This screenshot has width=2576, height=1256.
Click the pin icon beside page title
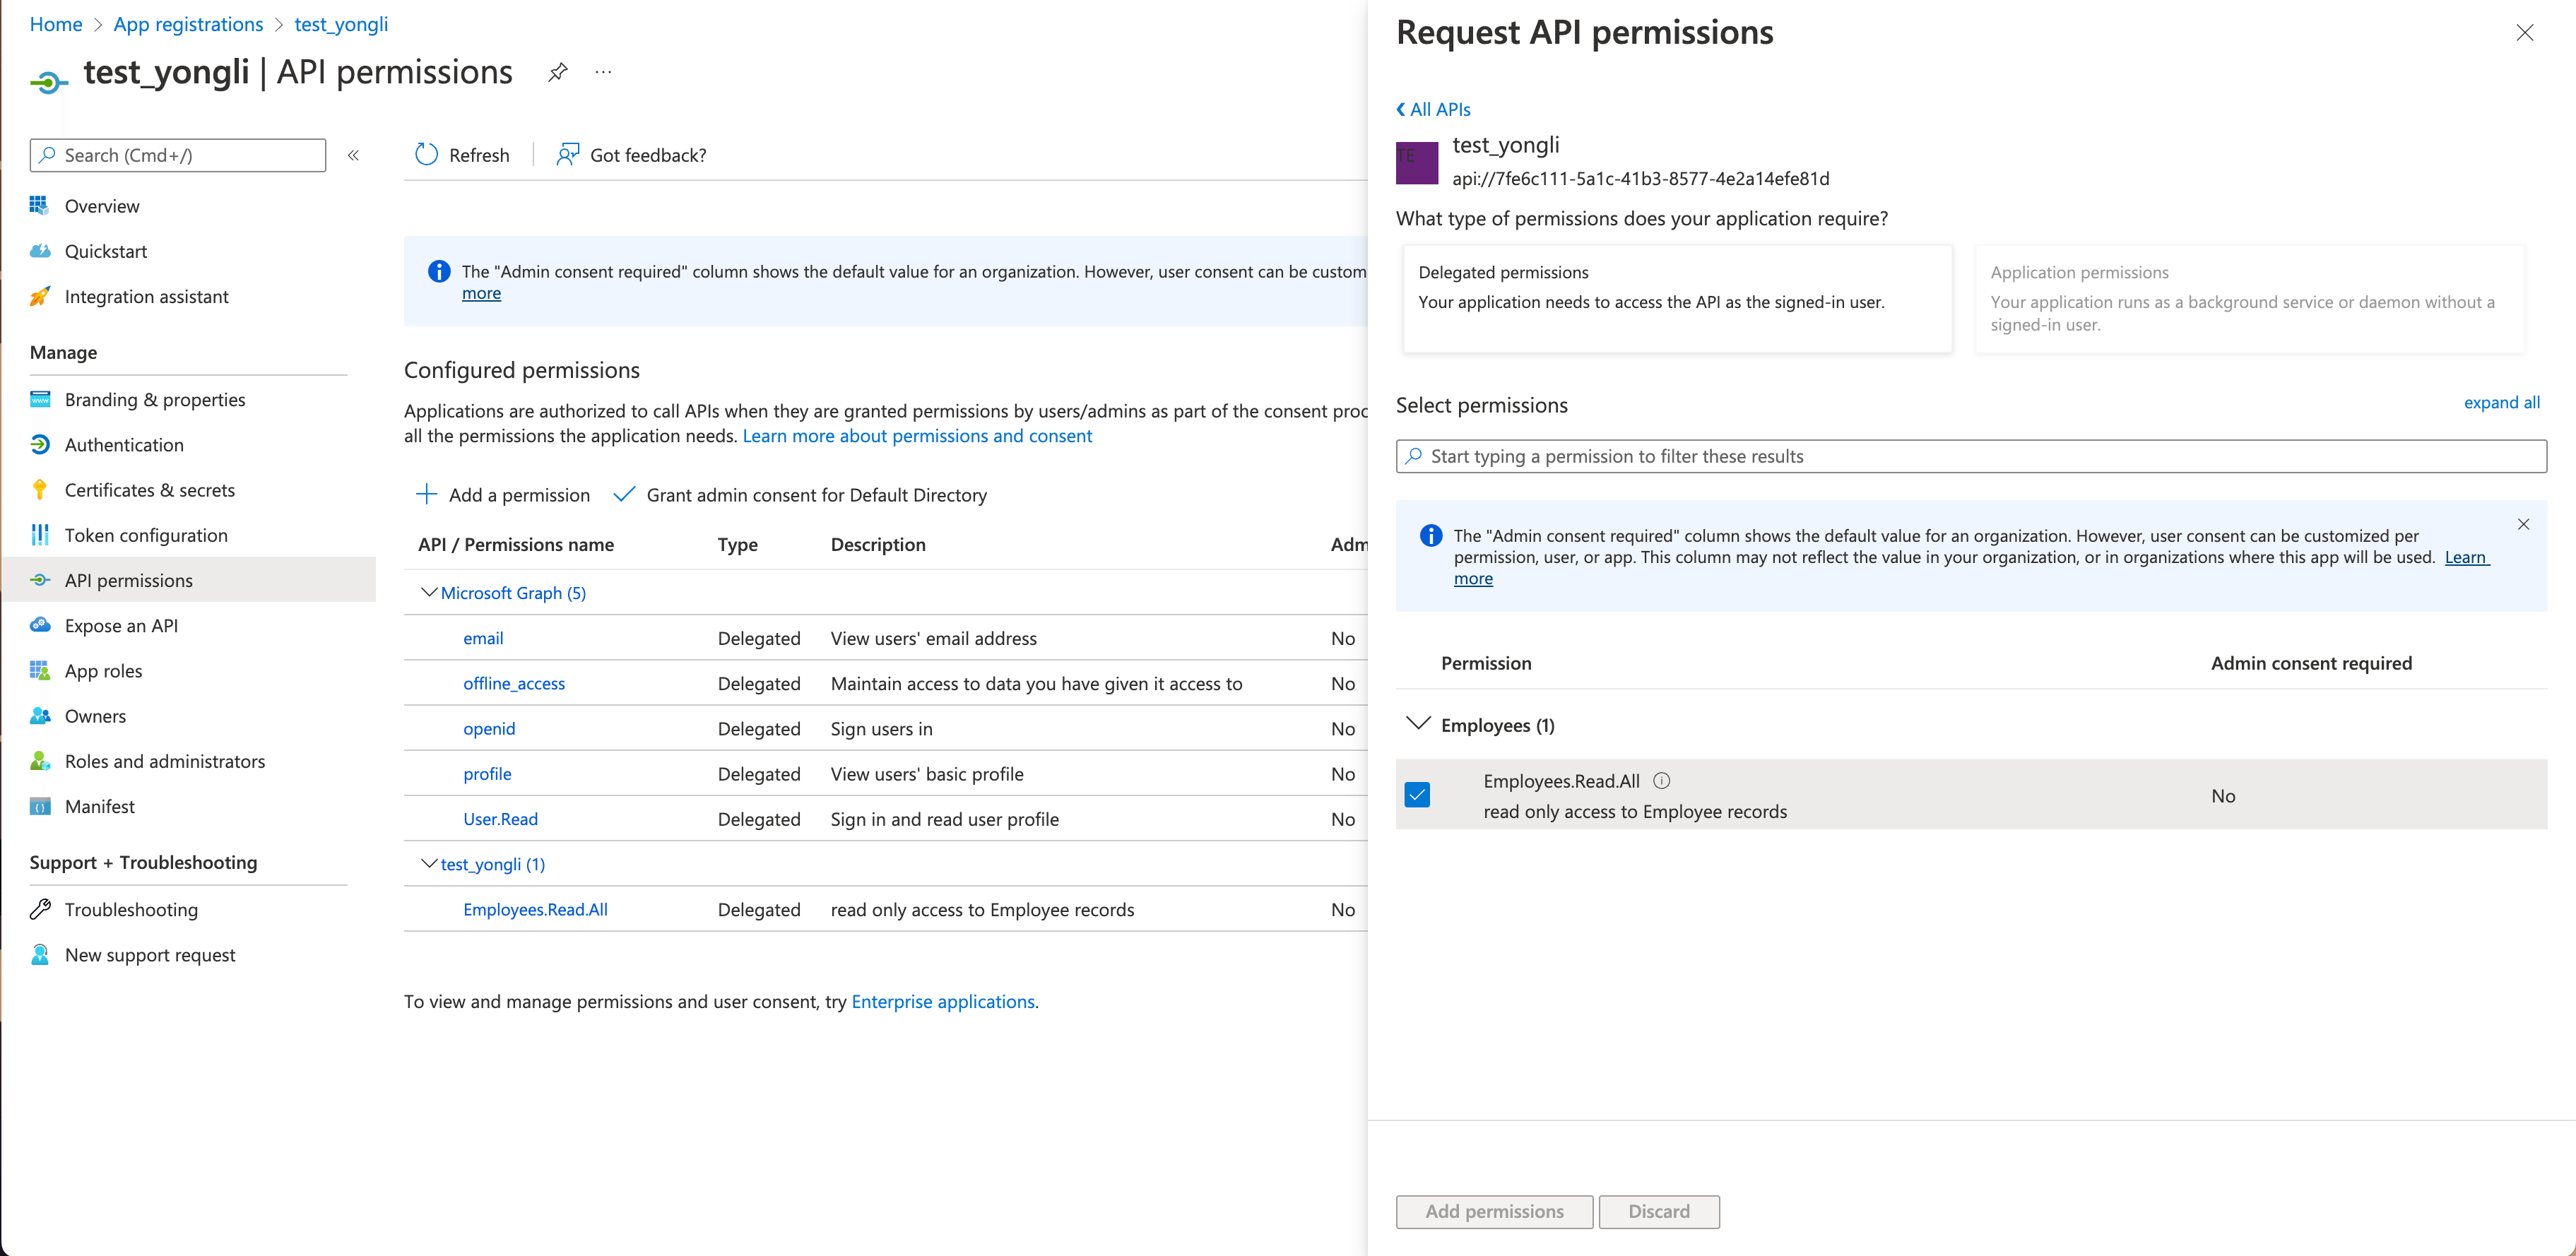click(558, 72)
